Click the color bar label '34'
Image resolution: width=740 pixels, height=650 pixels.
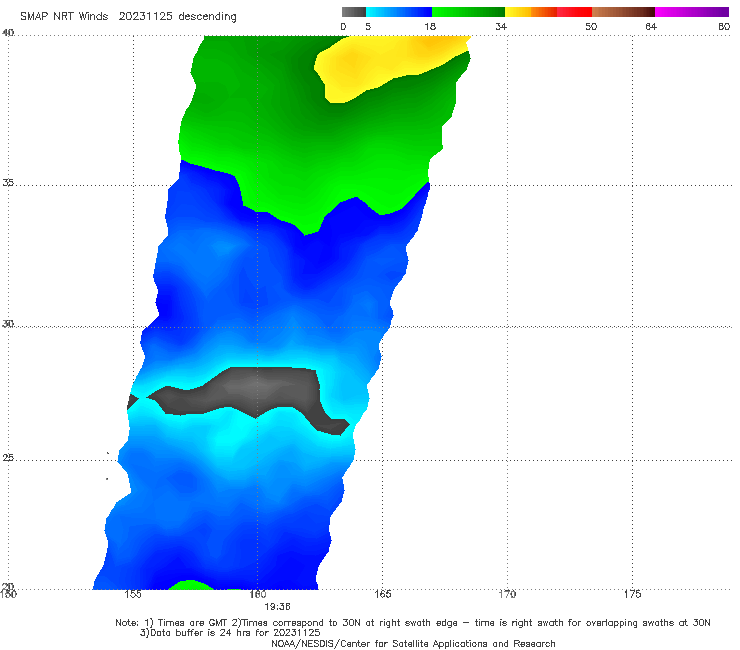(x=501, y=26)
